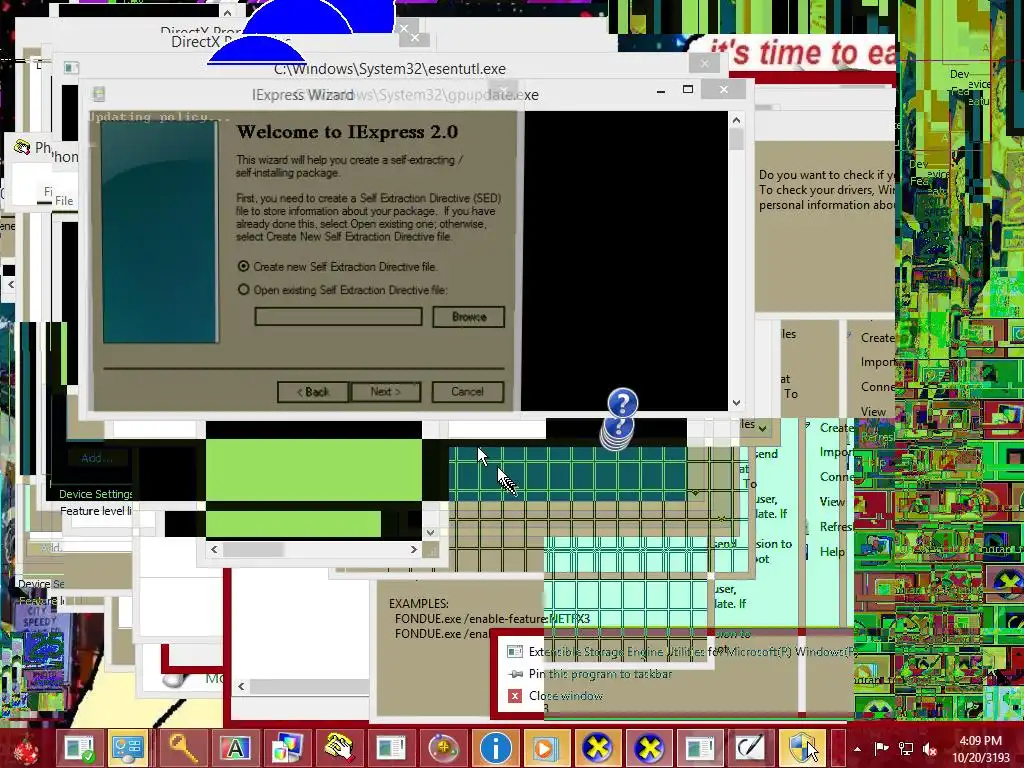Viewport: 1024px width, 768px height.
Task: Switch to the Device Settings tab
Action: click(95, 494)
